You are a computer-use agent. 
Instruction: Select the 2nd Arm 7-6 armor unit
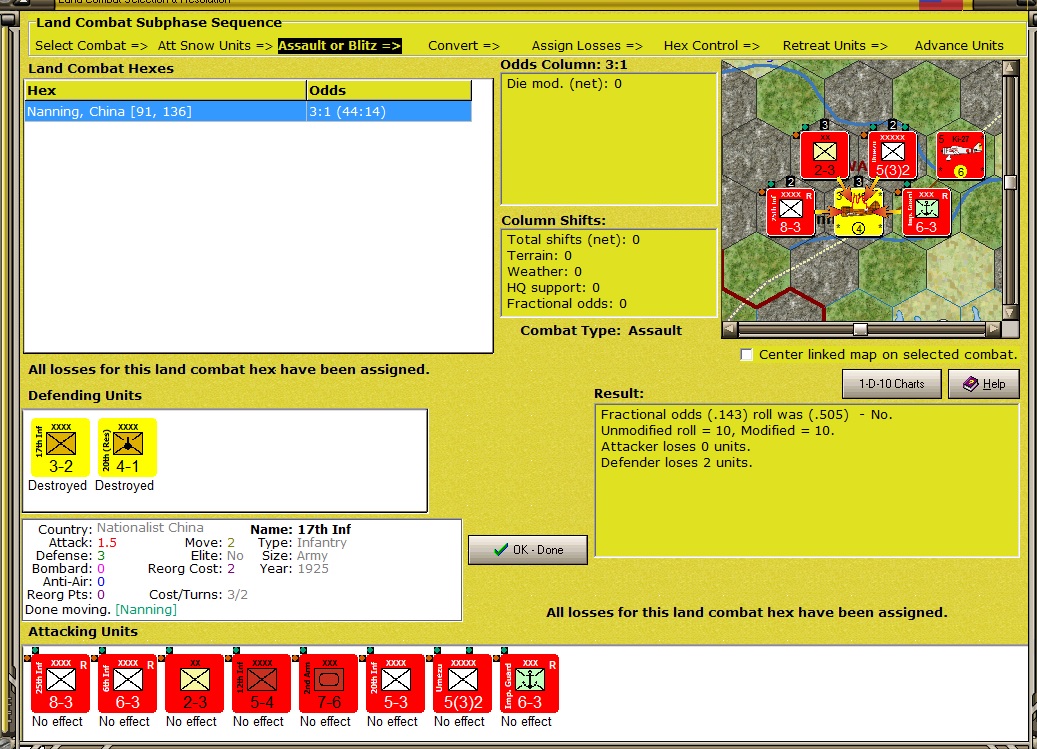329,683
